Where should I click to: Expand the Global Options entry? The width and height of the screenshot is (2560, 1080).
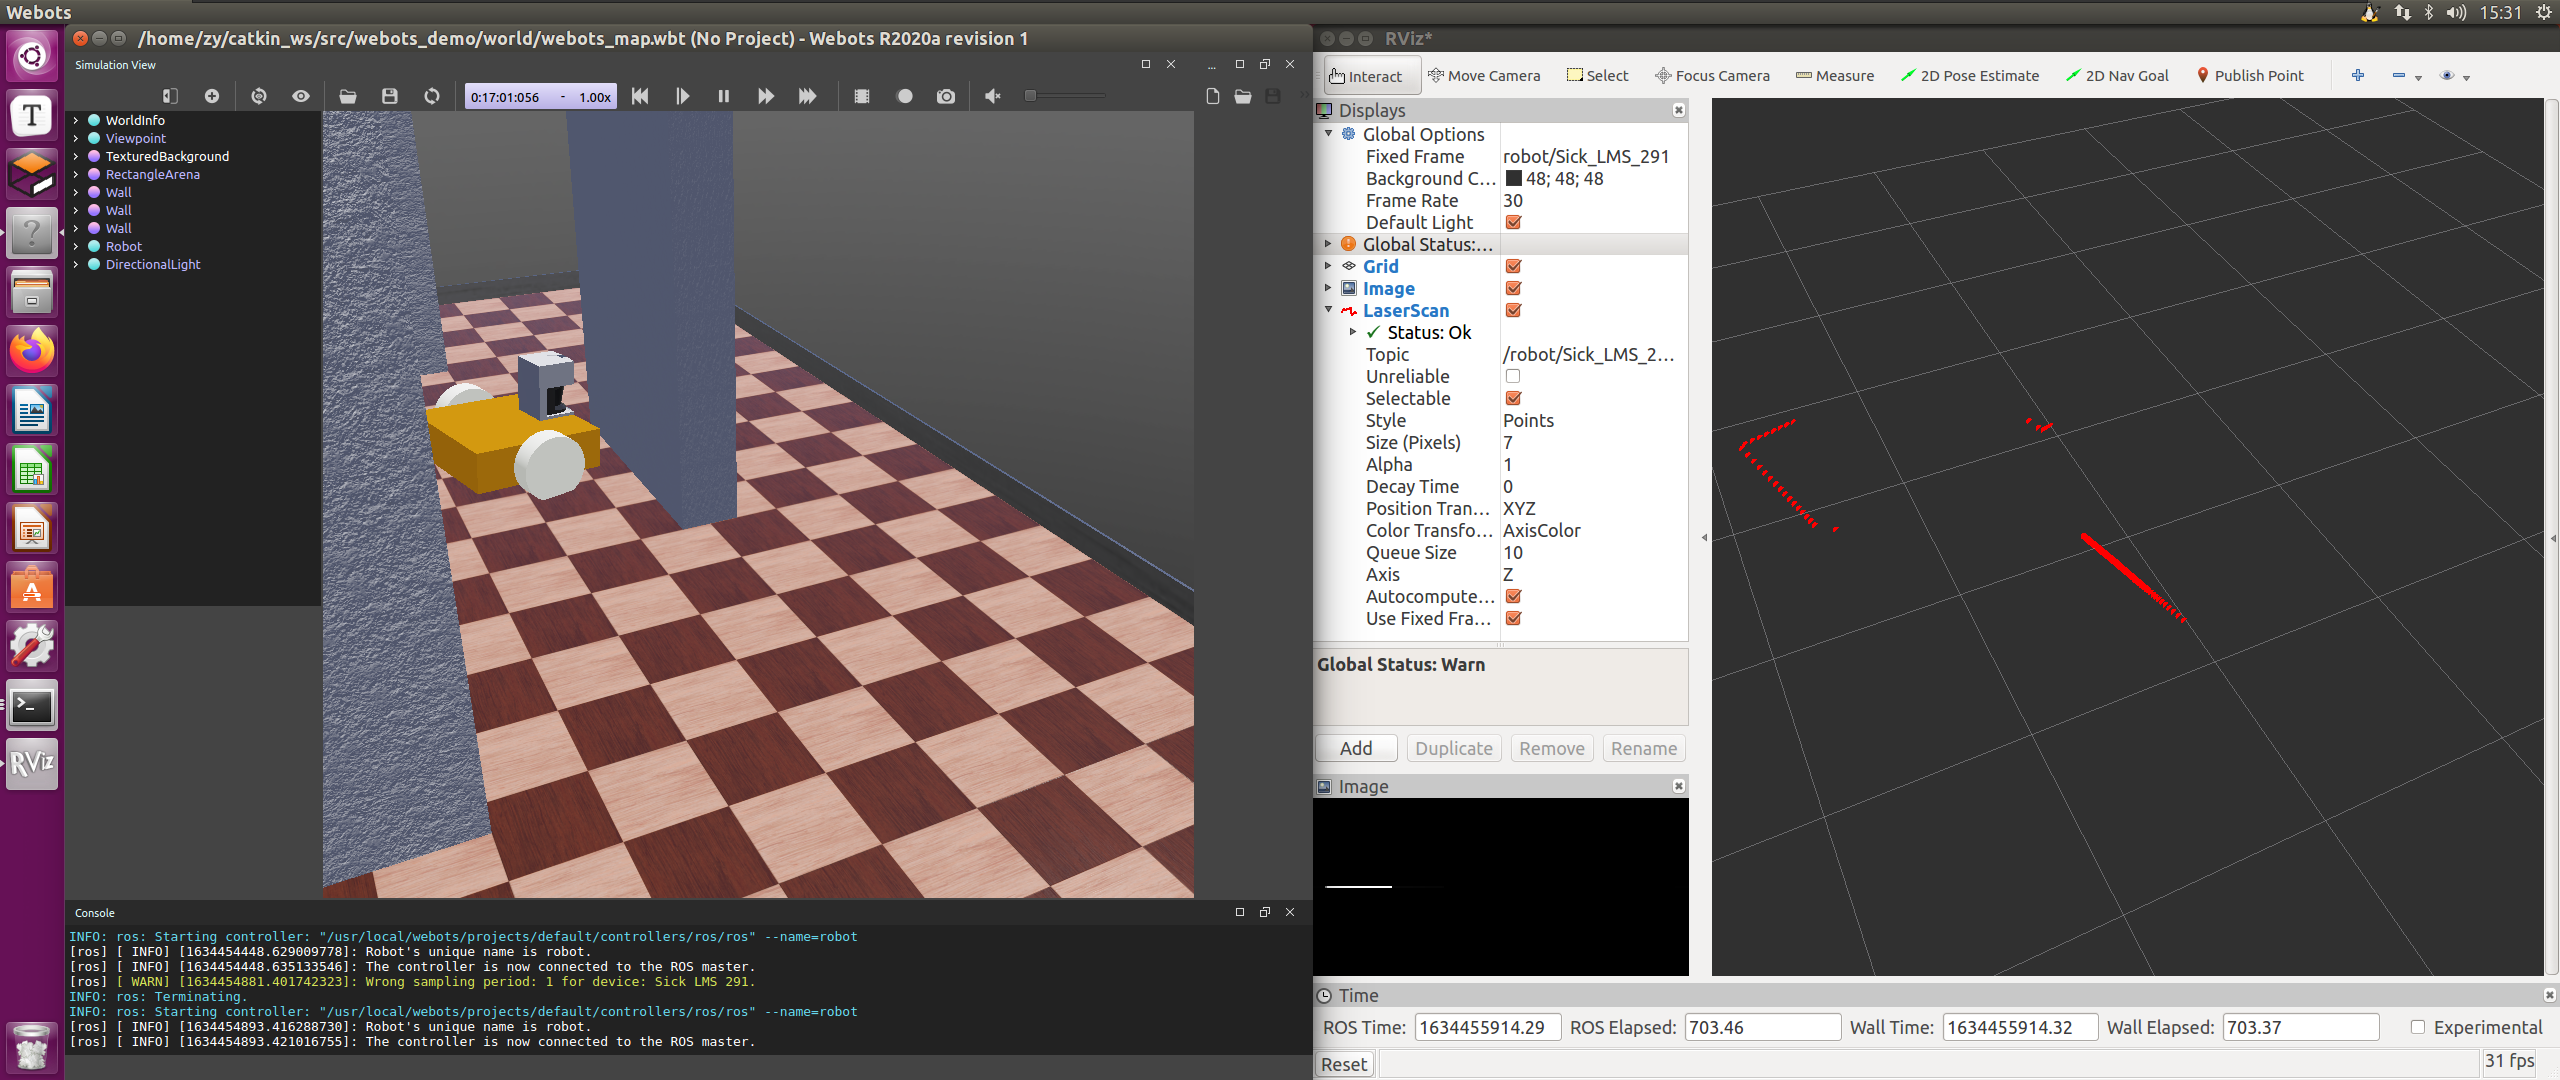(1328, 134)
